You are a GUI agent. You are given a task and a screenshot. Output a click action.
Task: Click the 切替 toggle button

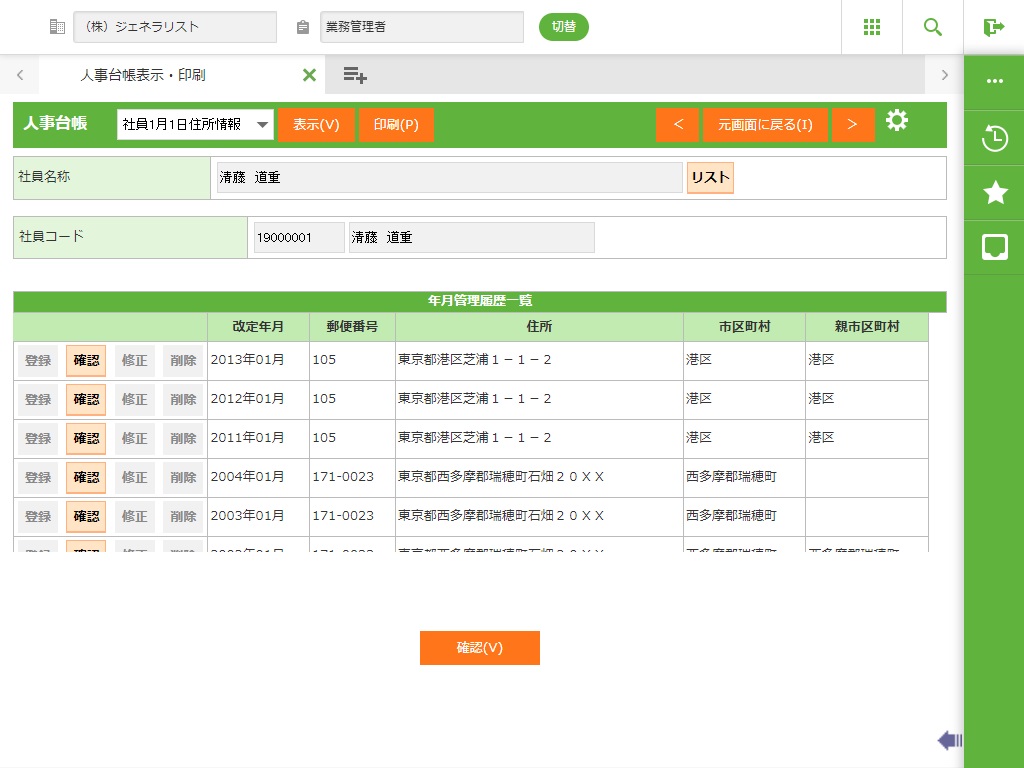coord(564,27)
